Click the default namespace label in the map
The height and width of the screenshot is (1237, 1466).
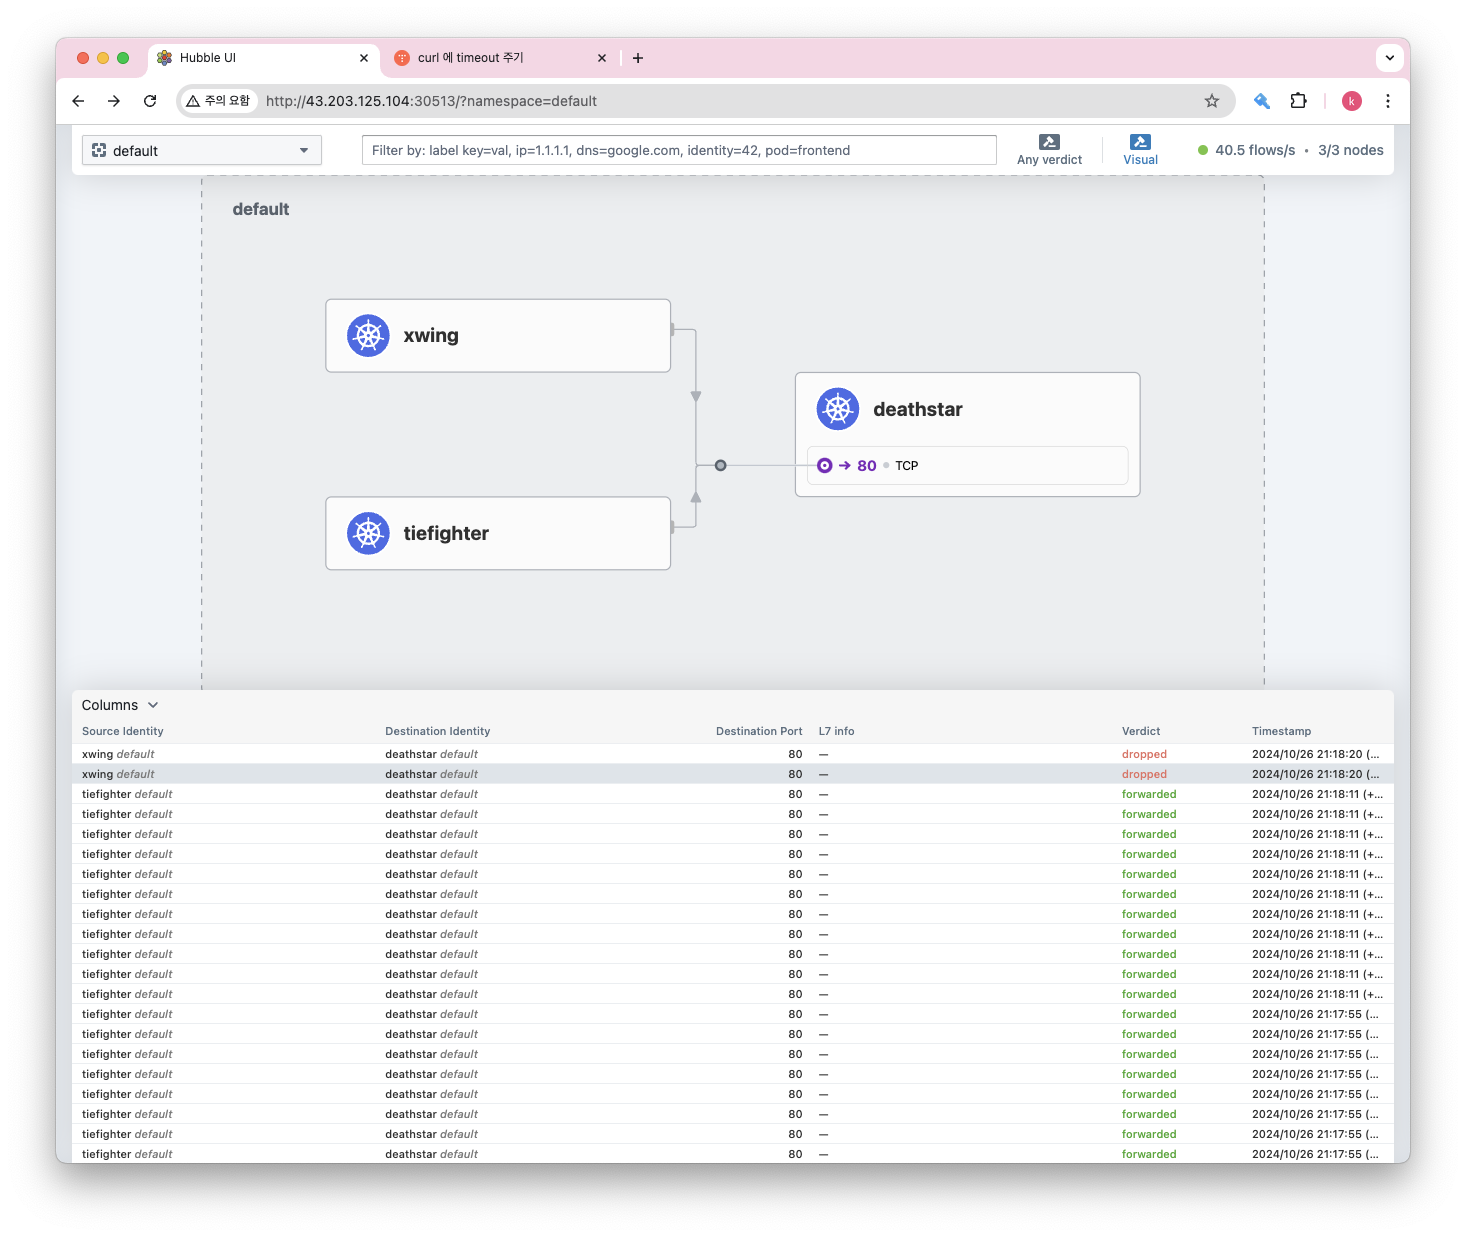click(261, 209)
